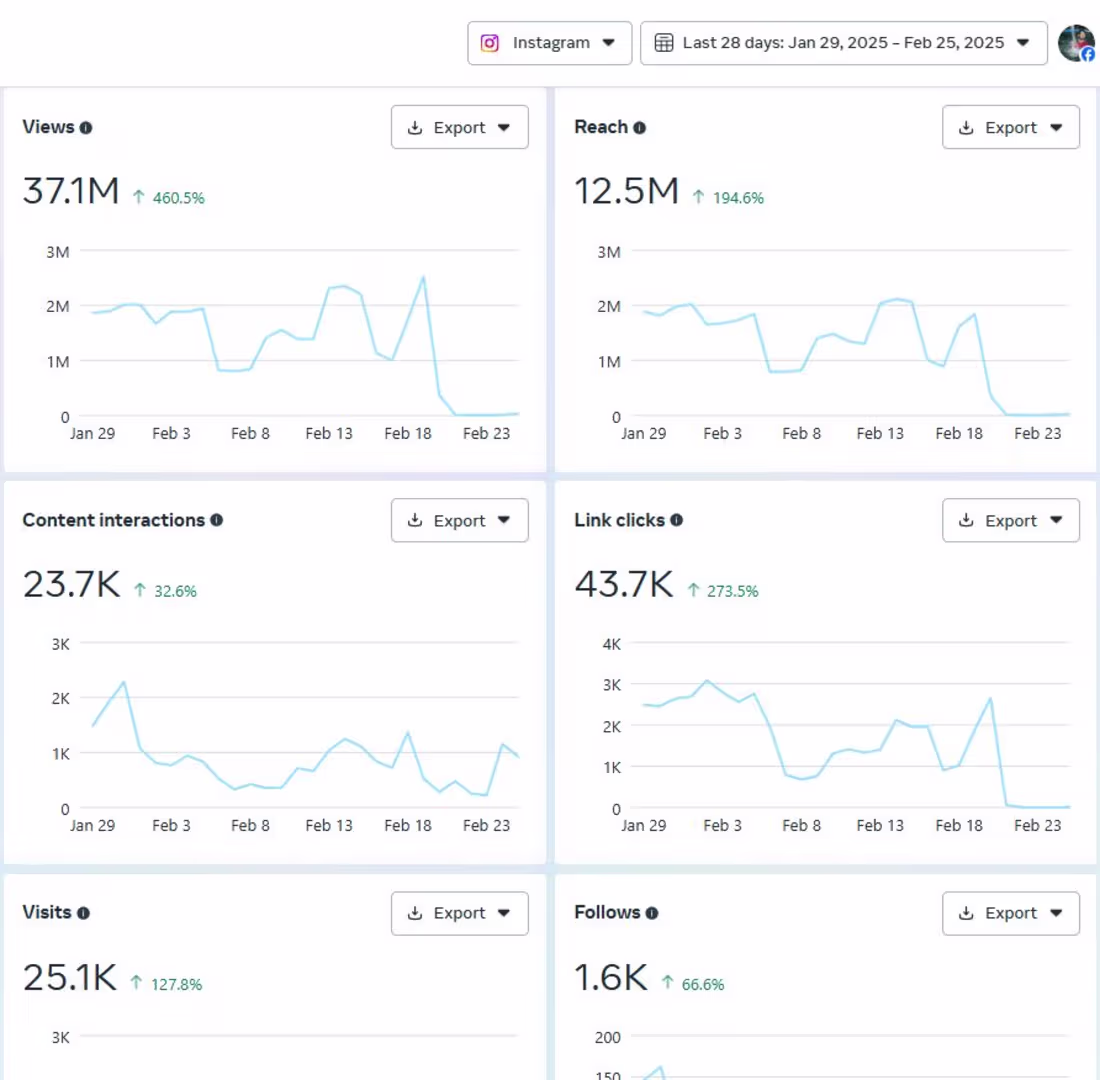Image resolution: width=1100 pixels, height=1080 pixels.
Task: Click the Views chart peak near Feb 18
Action: (423, 279)
